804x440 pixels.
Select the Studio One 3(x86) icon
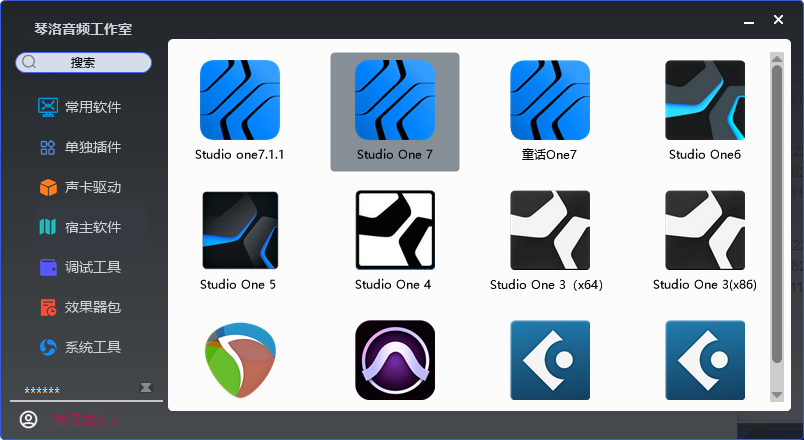click(x=705, y=230)
